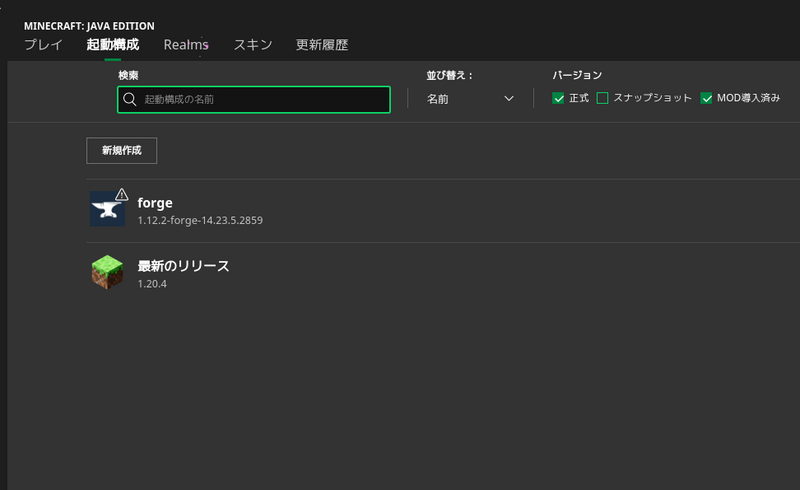800x490 pixels.
Task: Focus the 起動構成の名前 search field
Action: coord(254,100)
